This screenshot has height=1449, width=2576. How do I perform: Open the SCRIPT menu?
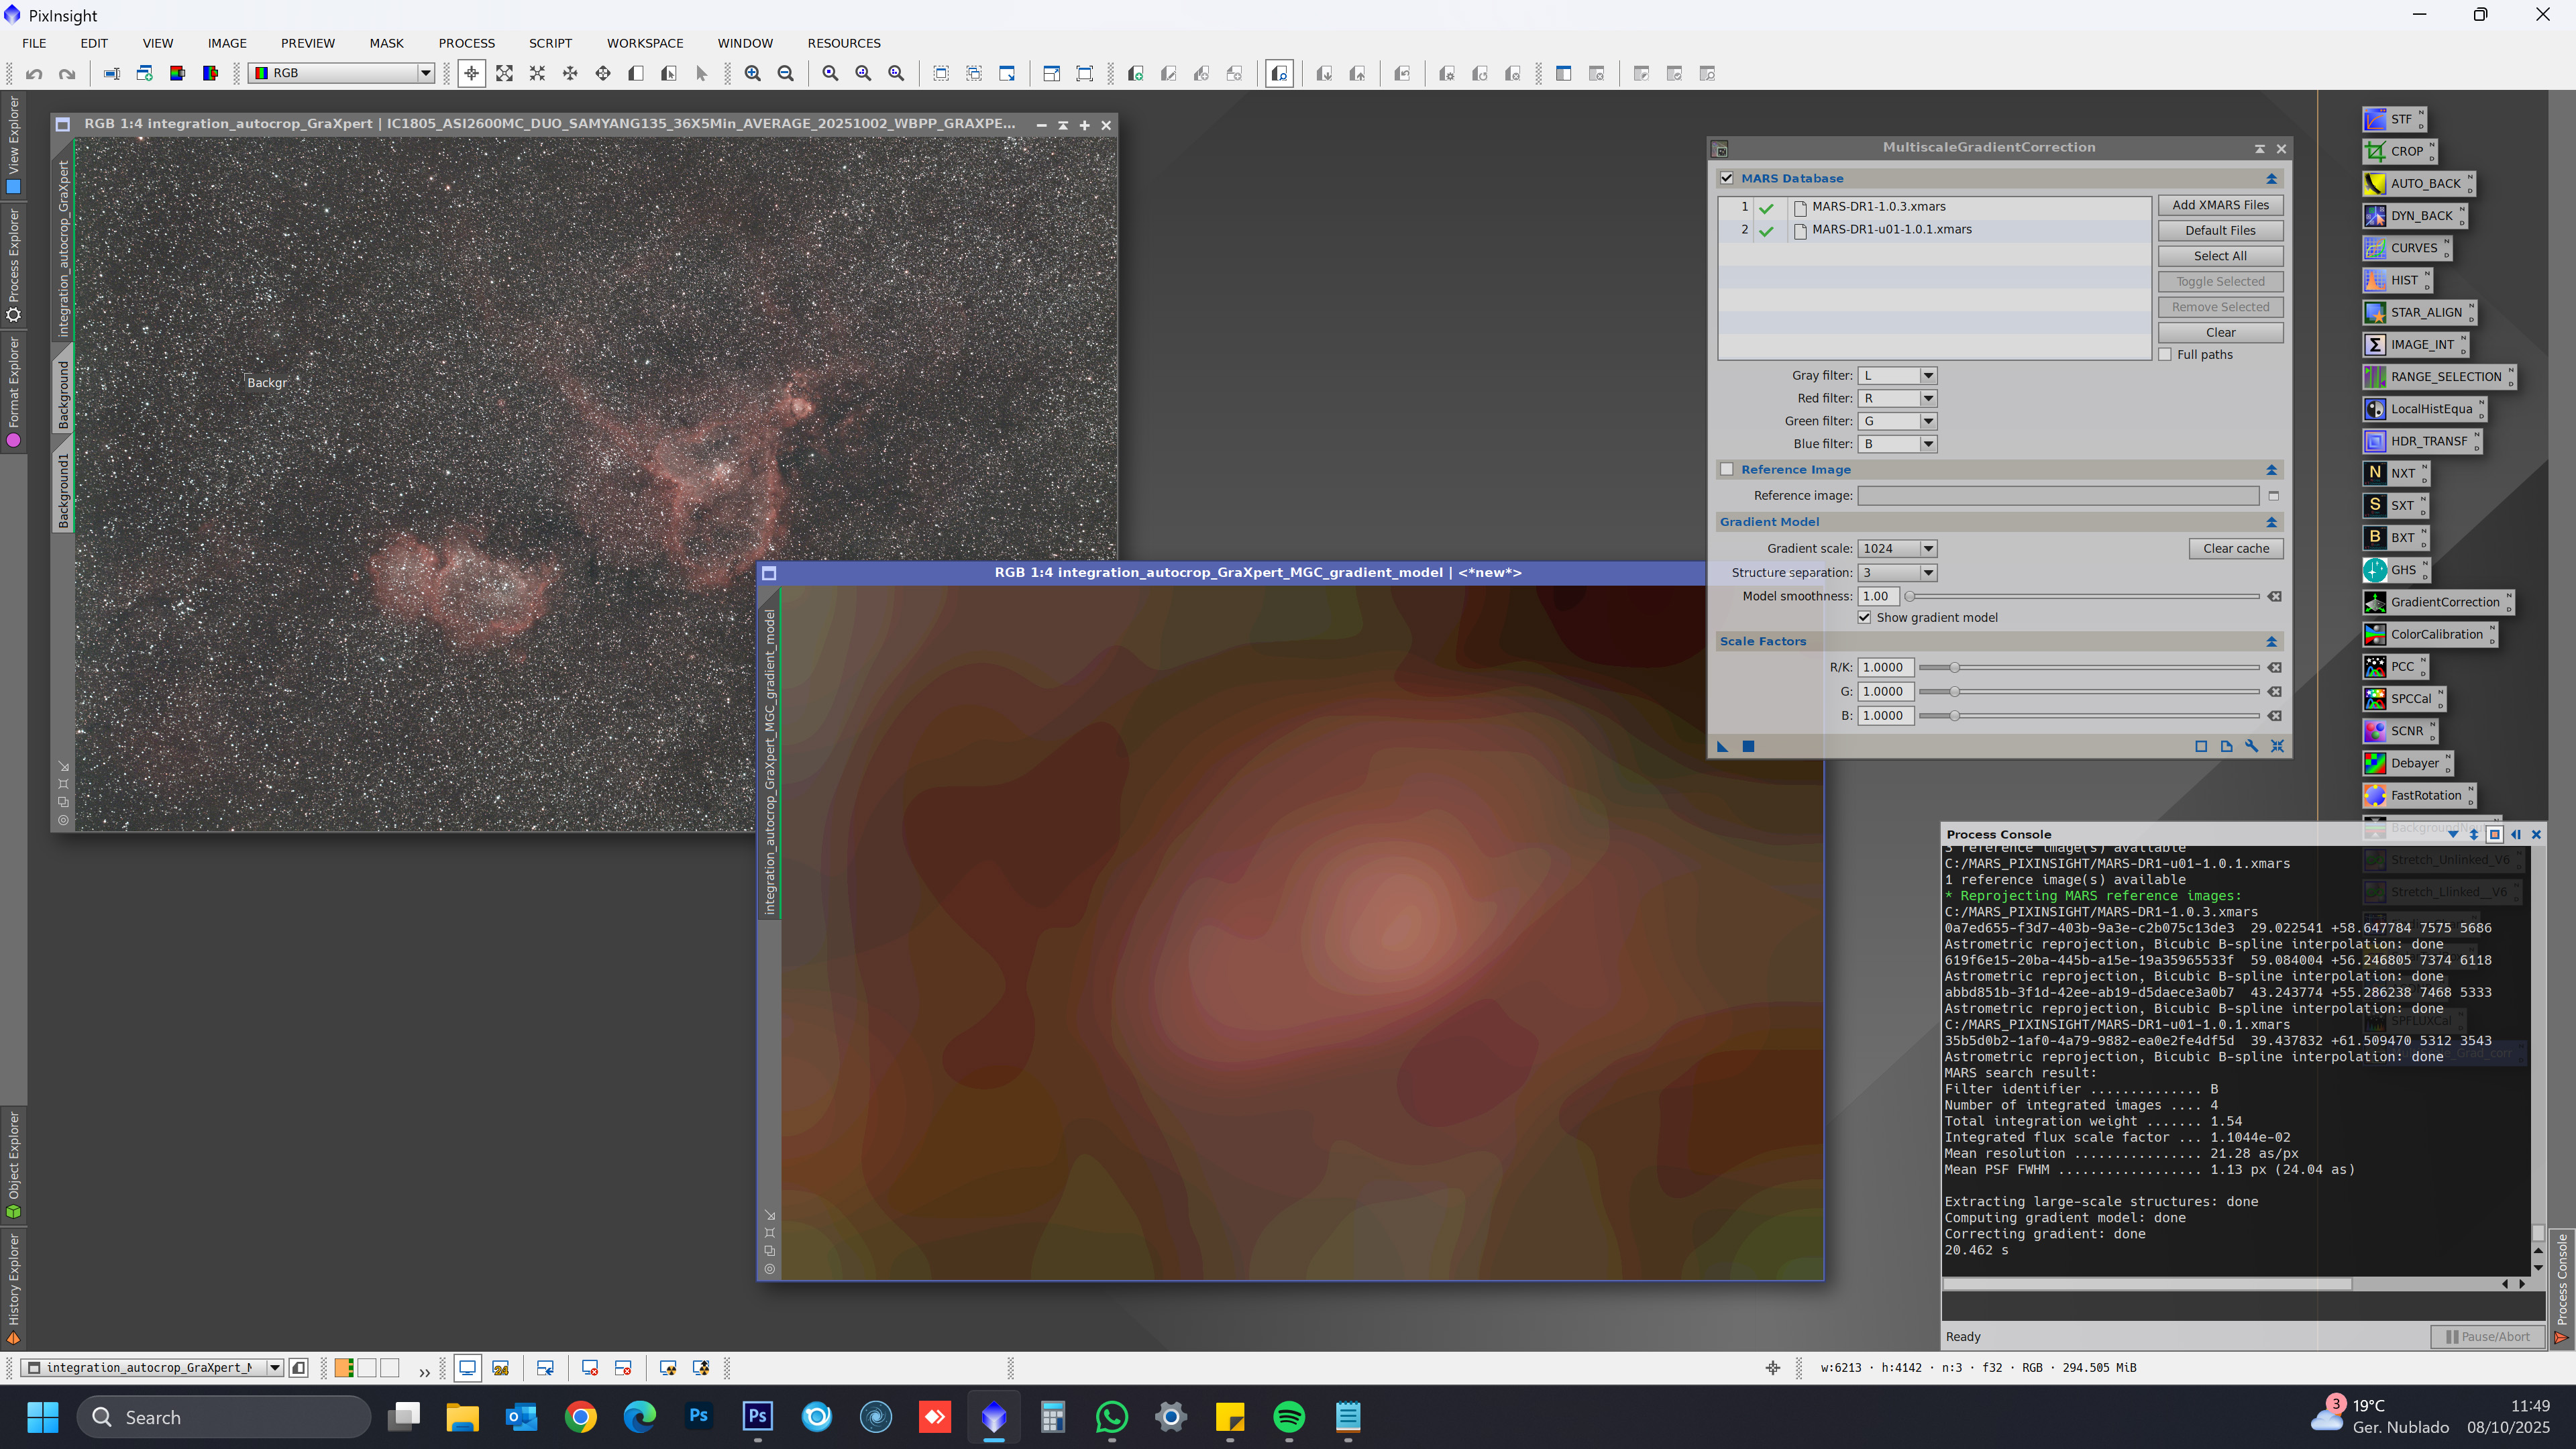550,43
